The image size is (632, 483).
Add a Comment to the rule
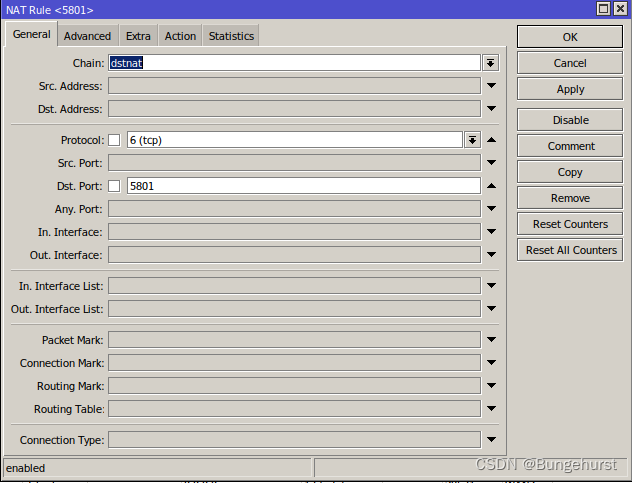[570, 146]
